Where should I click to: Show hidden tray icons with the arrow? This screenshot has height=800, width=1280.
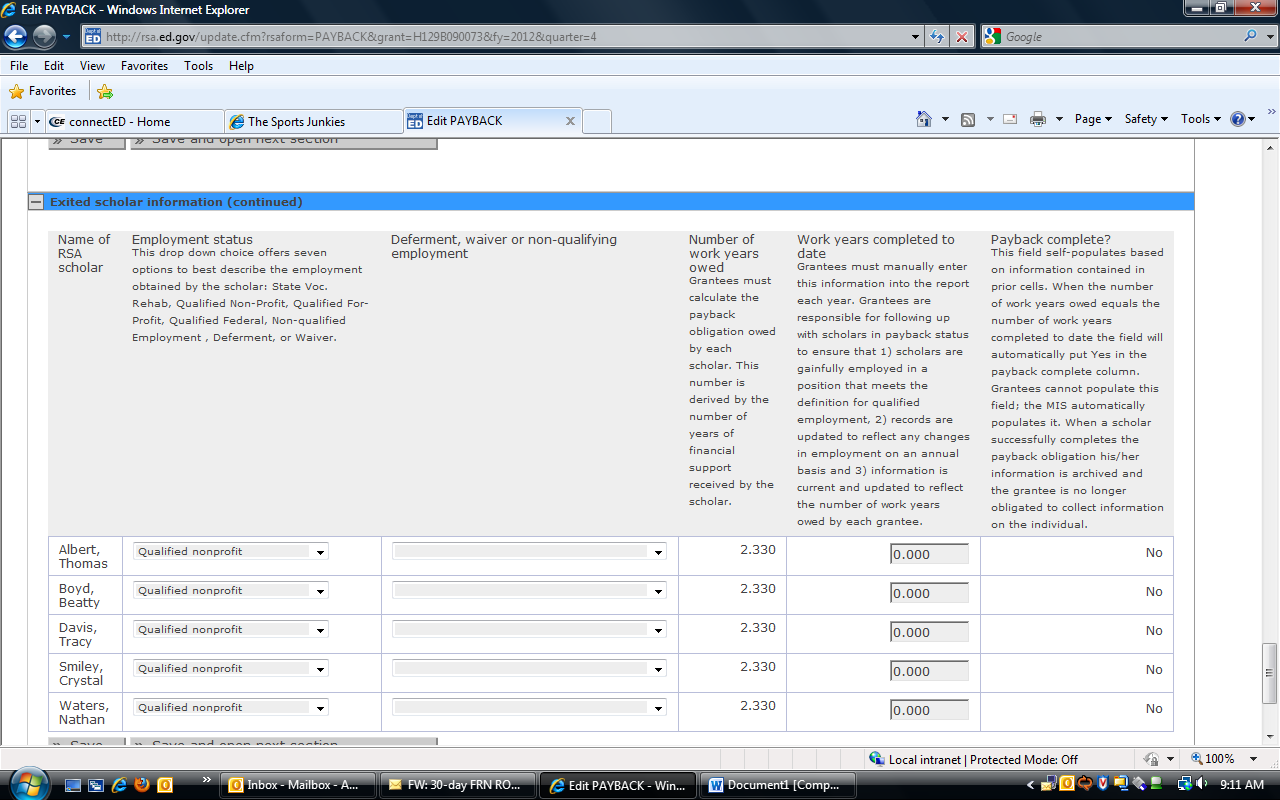point(1031,785)
